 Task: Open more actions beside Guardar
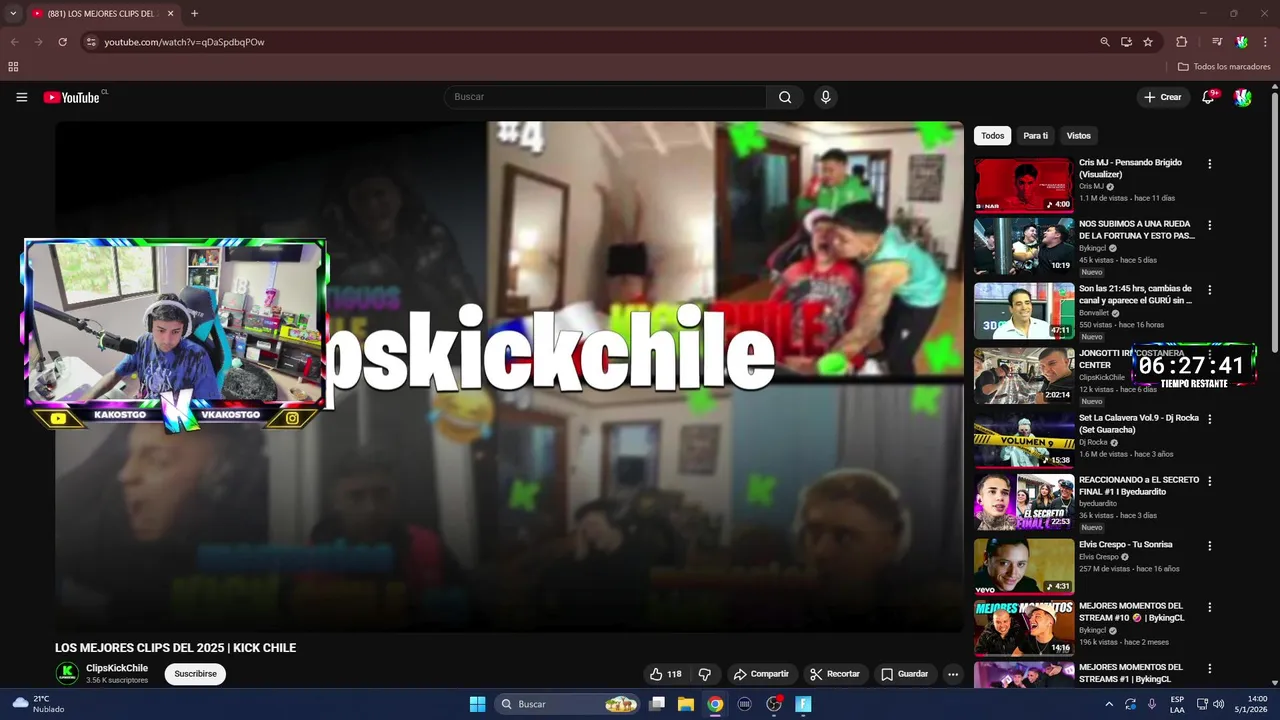click(x=953, y=674)
